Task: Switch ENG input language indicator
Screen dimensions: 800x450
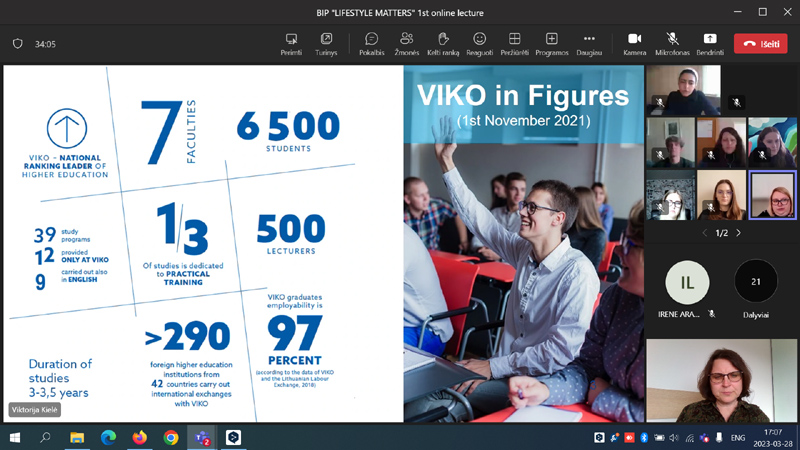Action: pos(738,438)
